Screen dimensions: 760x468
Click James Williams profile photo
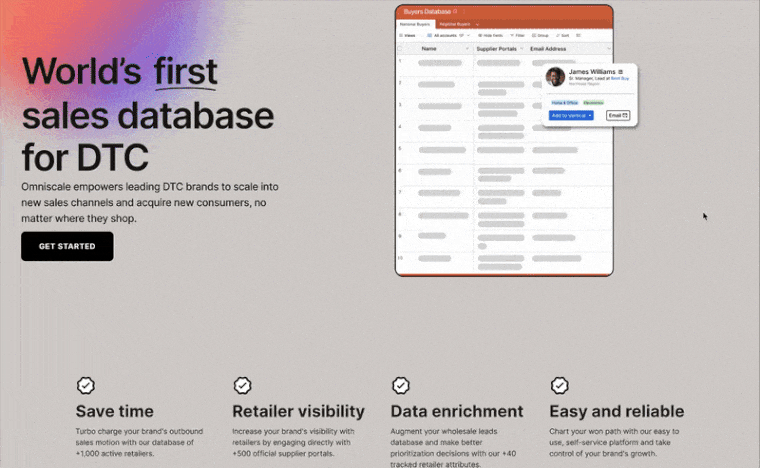point(555,77)
